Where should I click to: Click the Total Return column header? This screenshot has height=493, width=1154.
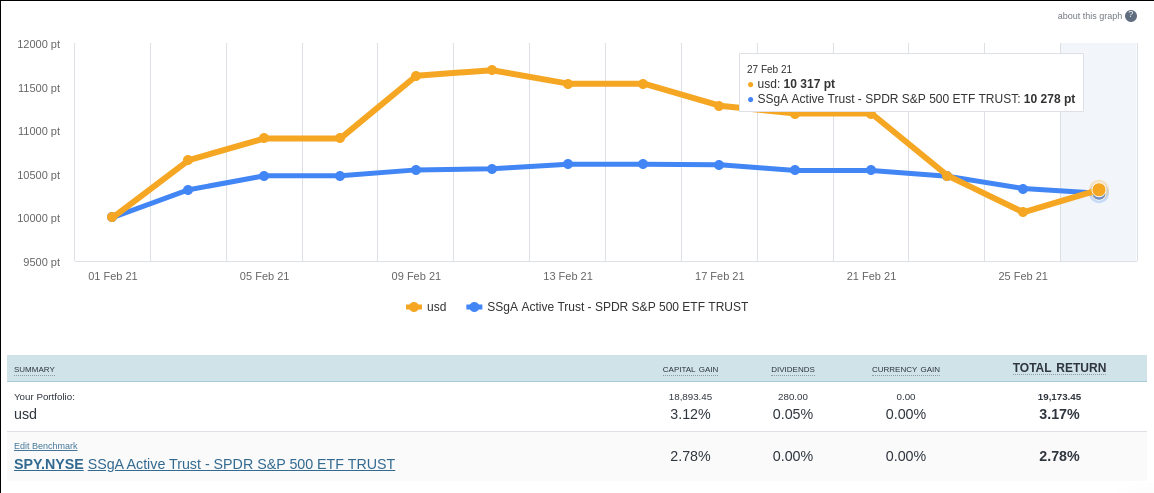[x=1059, y=368]
